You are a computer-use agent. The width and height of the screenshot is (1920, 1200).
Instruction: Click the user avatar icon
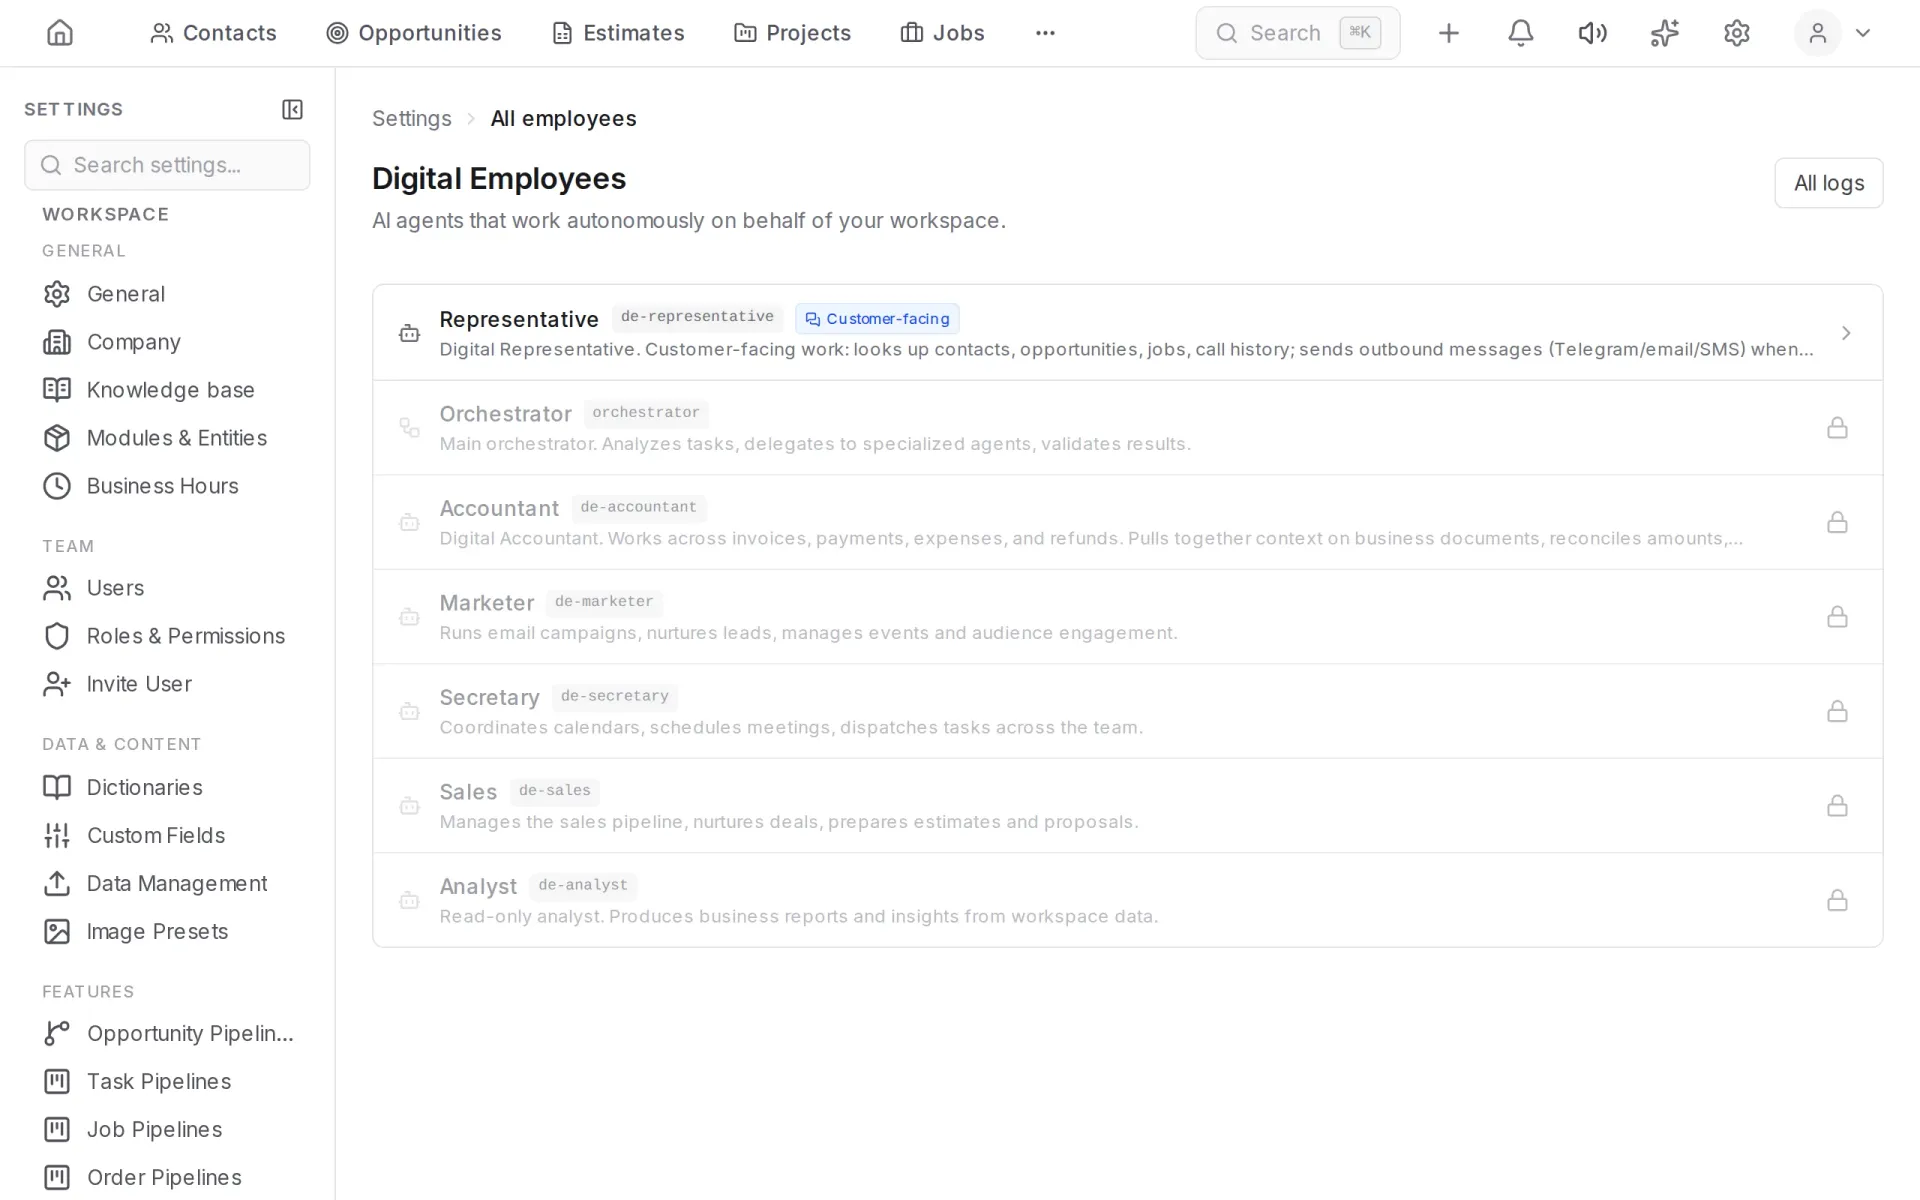(x=1817, y=33)
